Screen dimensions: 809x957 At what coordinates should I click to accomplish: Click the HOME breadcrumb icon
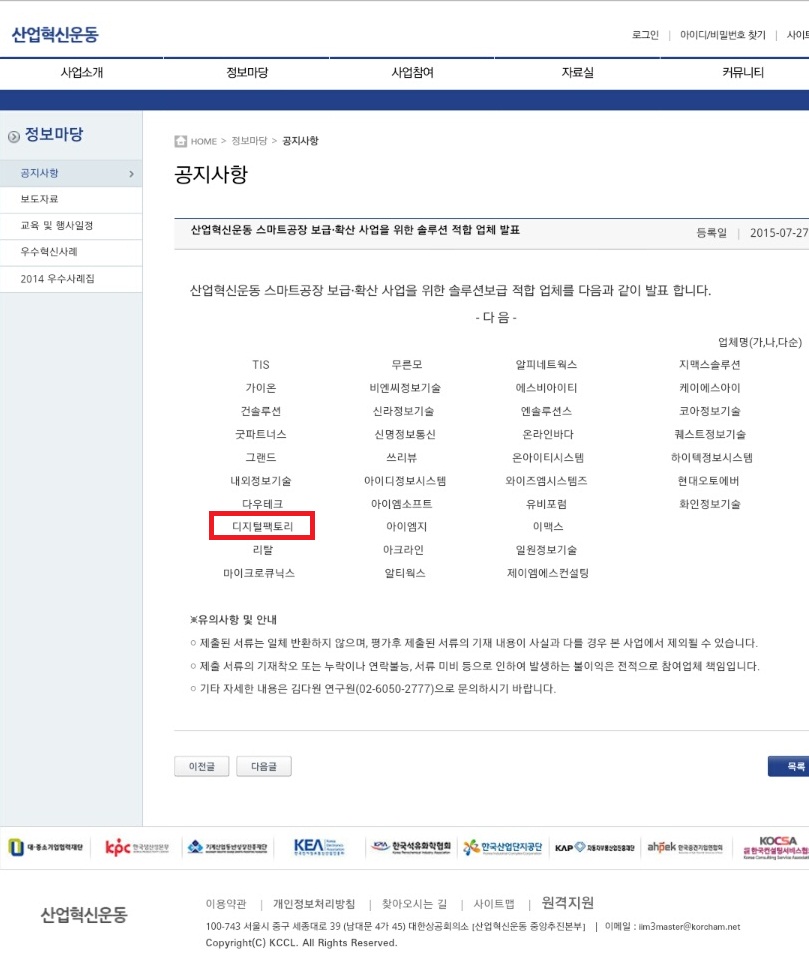(x=181, y=141)
